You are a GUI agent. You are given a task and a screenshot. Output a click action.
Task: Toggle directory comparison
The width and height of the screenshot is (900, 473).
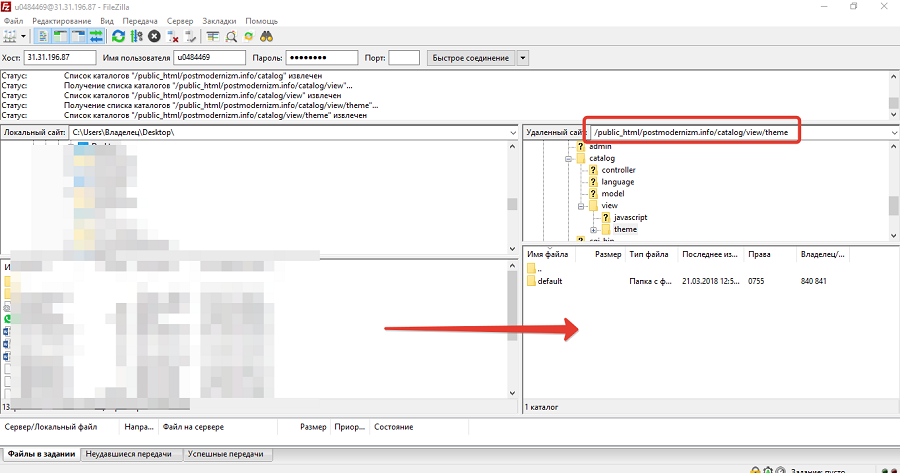pyautogui.click(x=231, y=37)
